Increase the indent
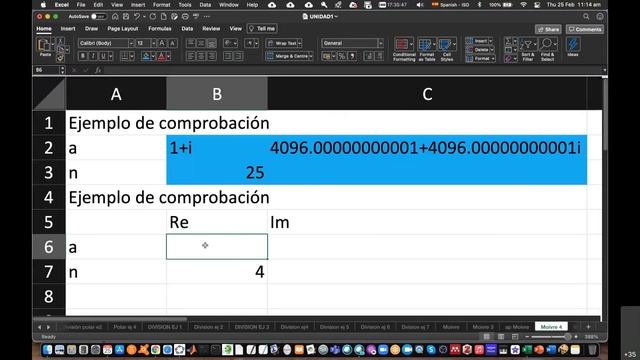Screen dimensions: 640x360 (239, 56)
